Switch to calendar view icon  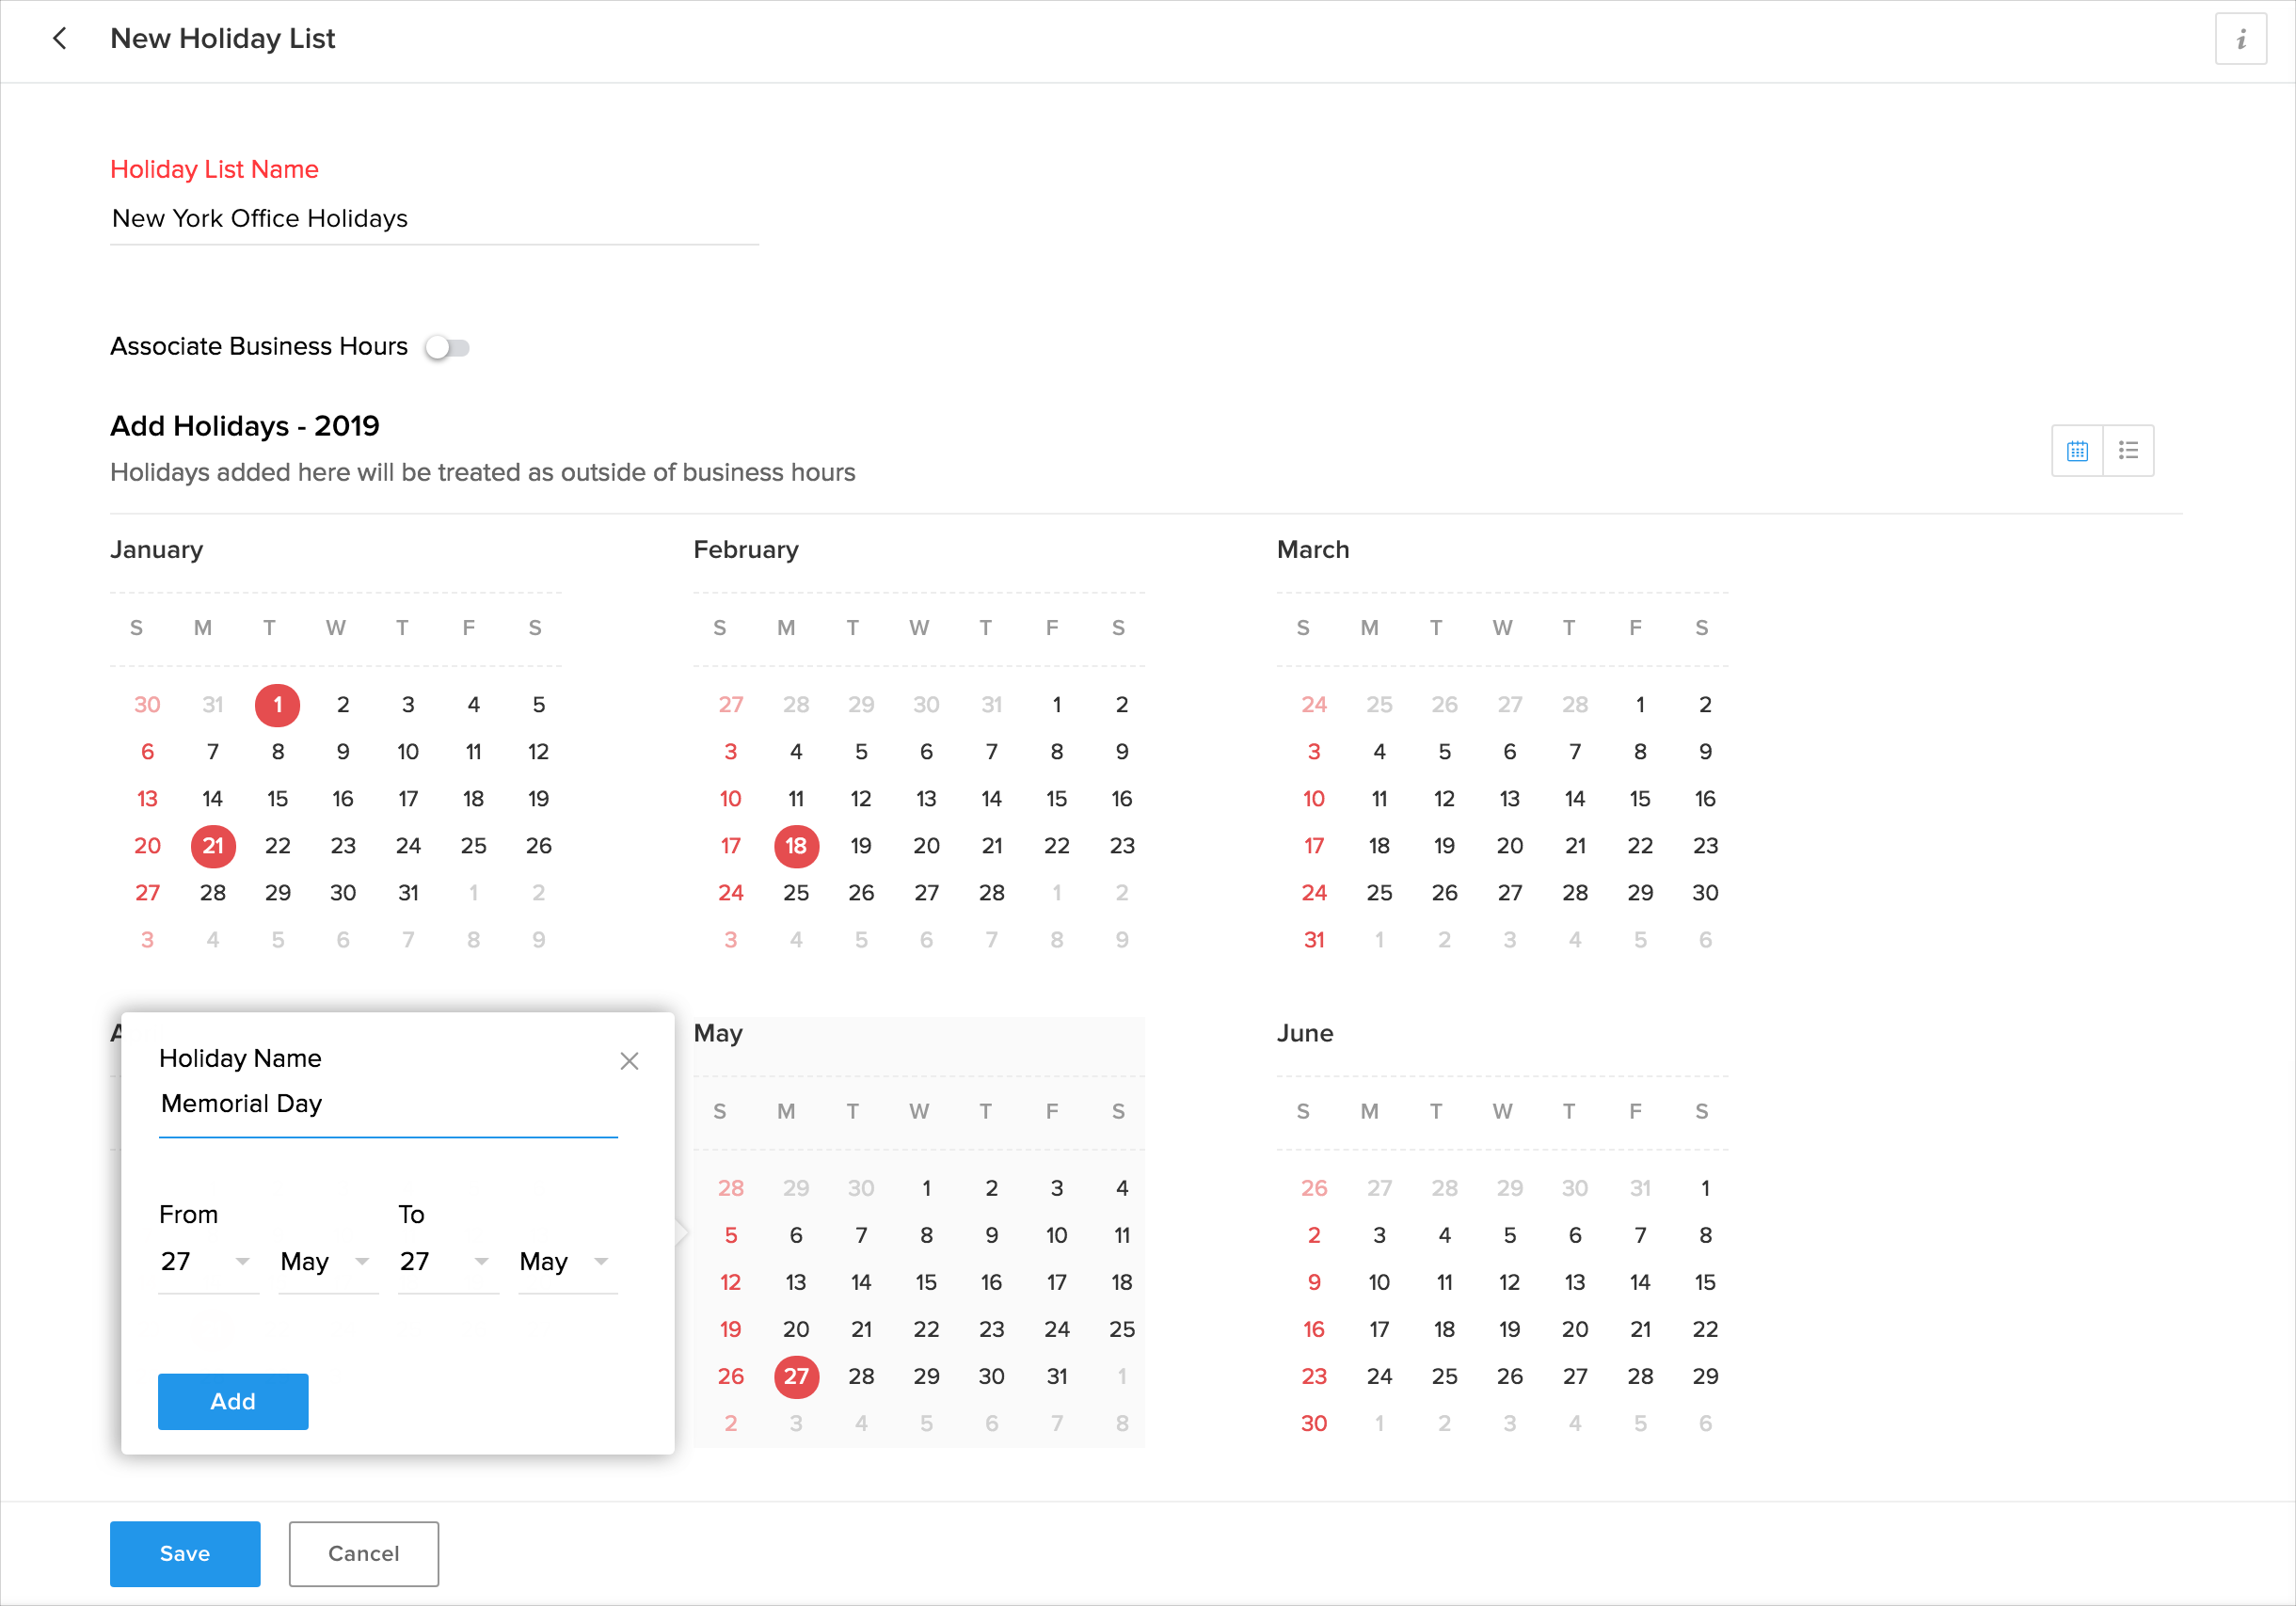(x=2077, y=451)
